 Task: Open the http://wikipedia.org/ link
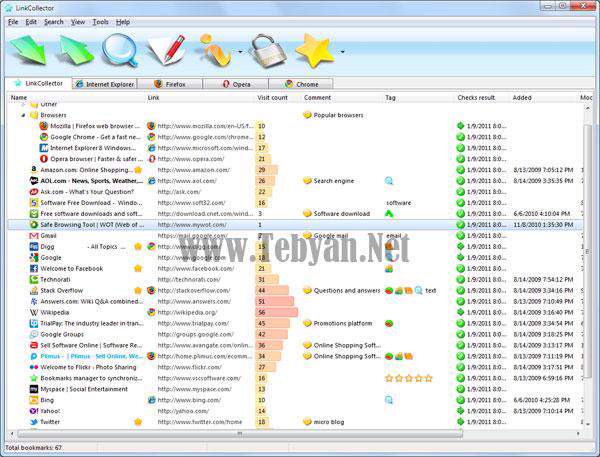point(187,312)
